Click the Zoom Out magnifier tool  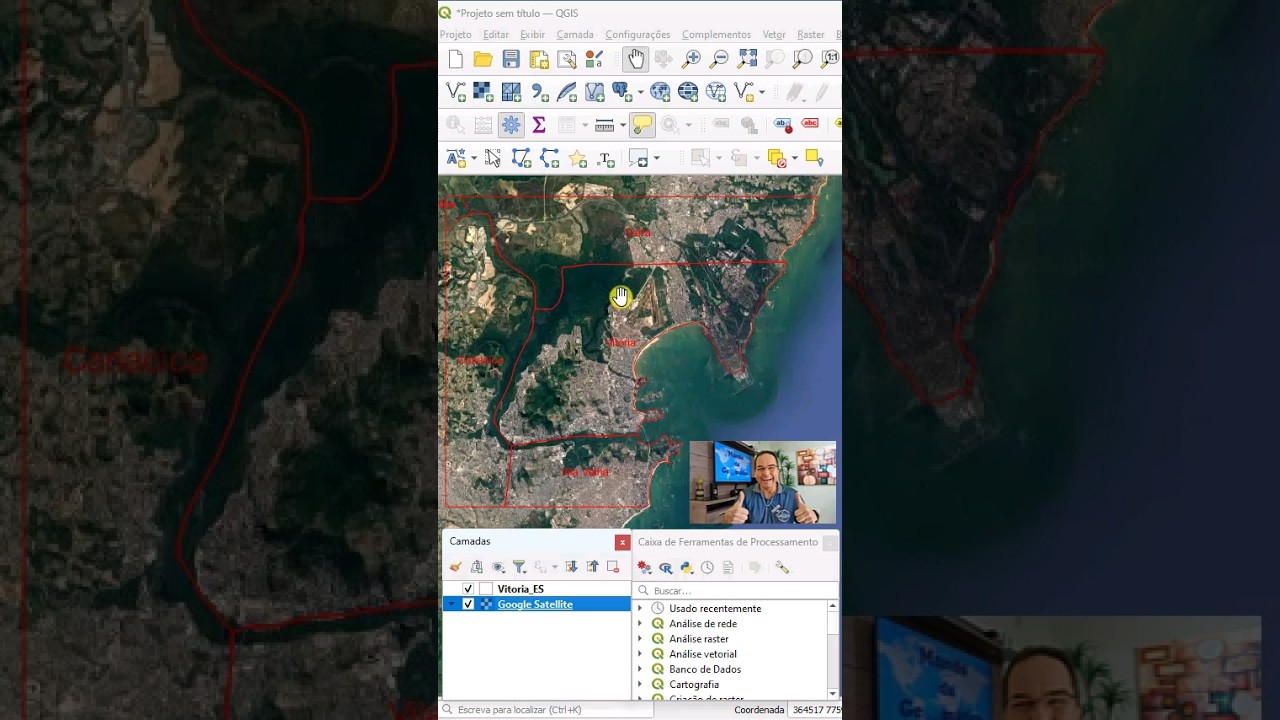tap(718, 59)
